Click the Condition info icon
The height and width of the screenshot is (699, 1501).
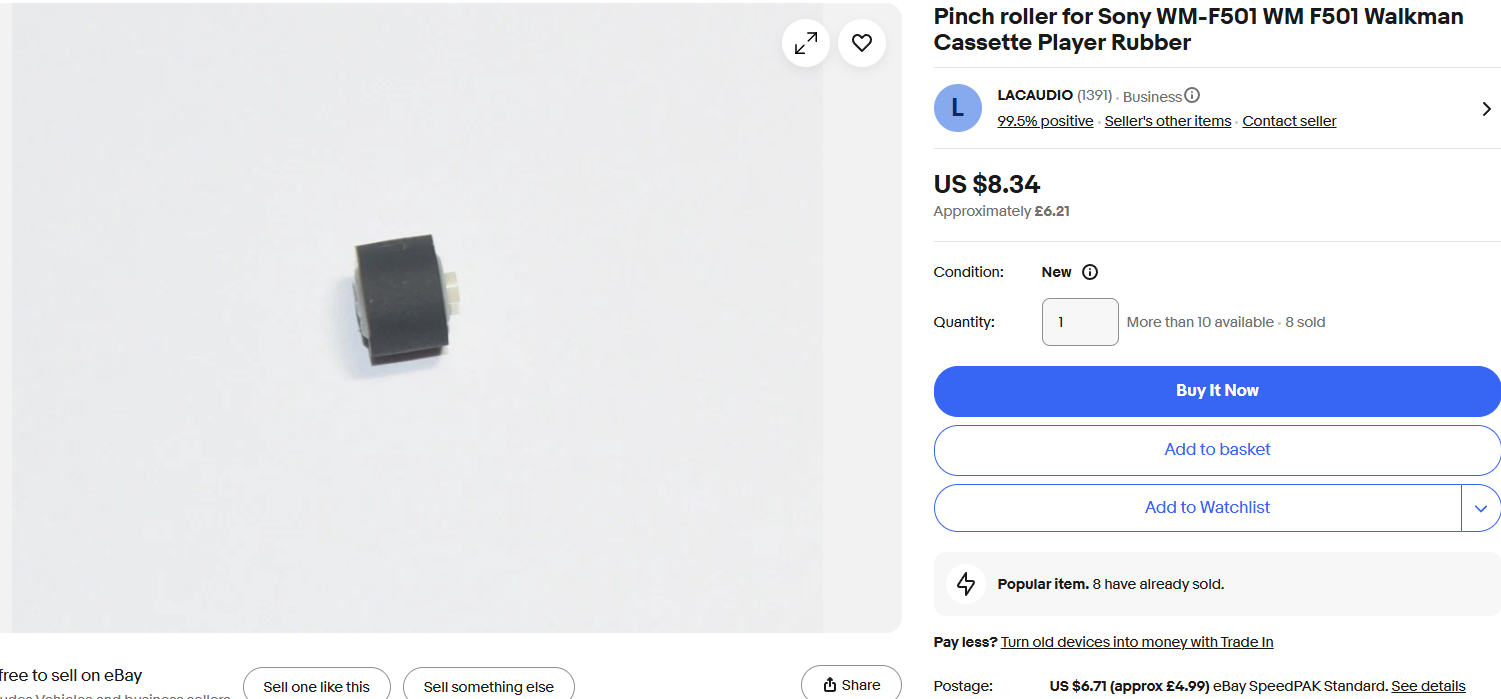pyautogui.click(x=1090, y=272)
